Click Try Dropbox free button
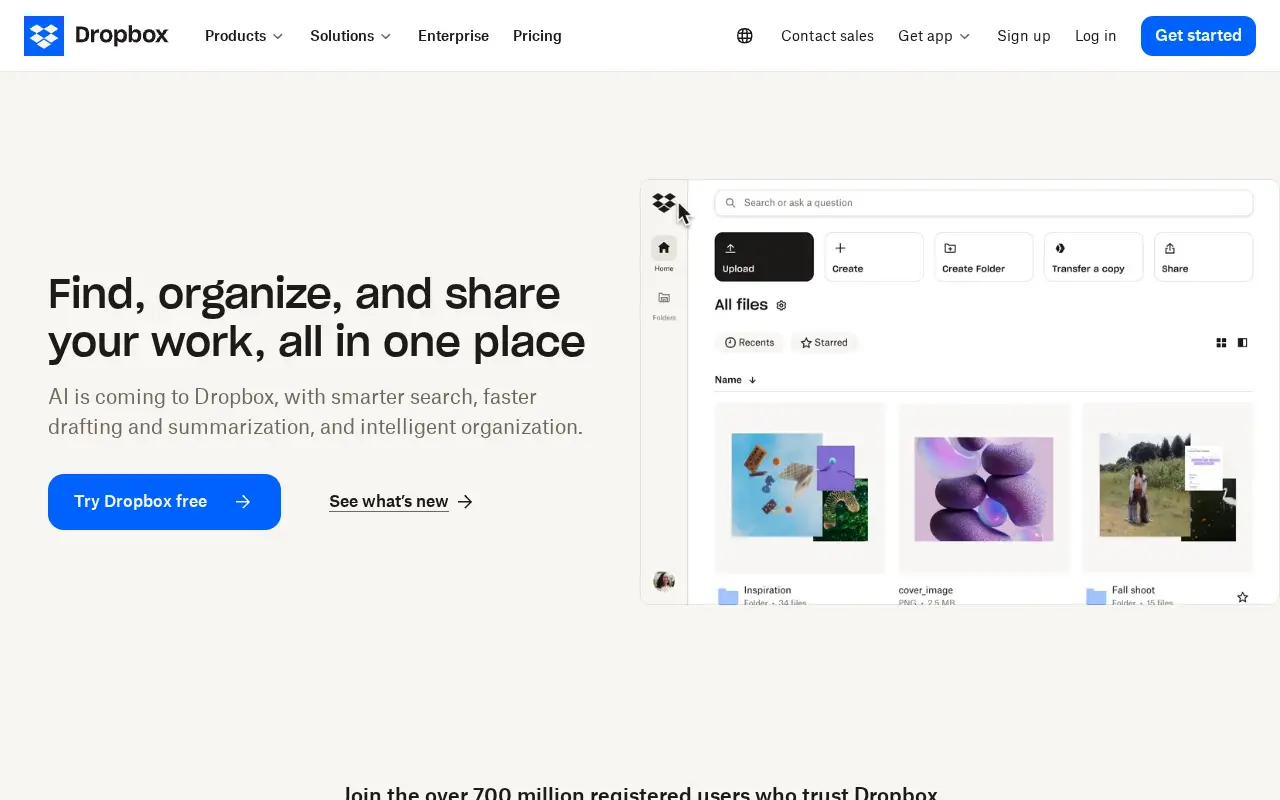The image size is (1280, 800). [164, 502]
